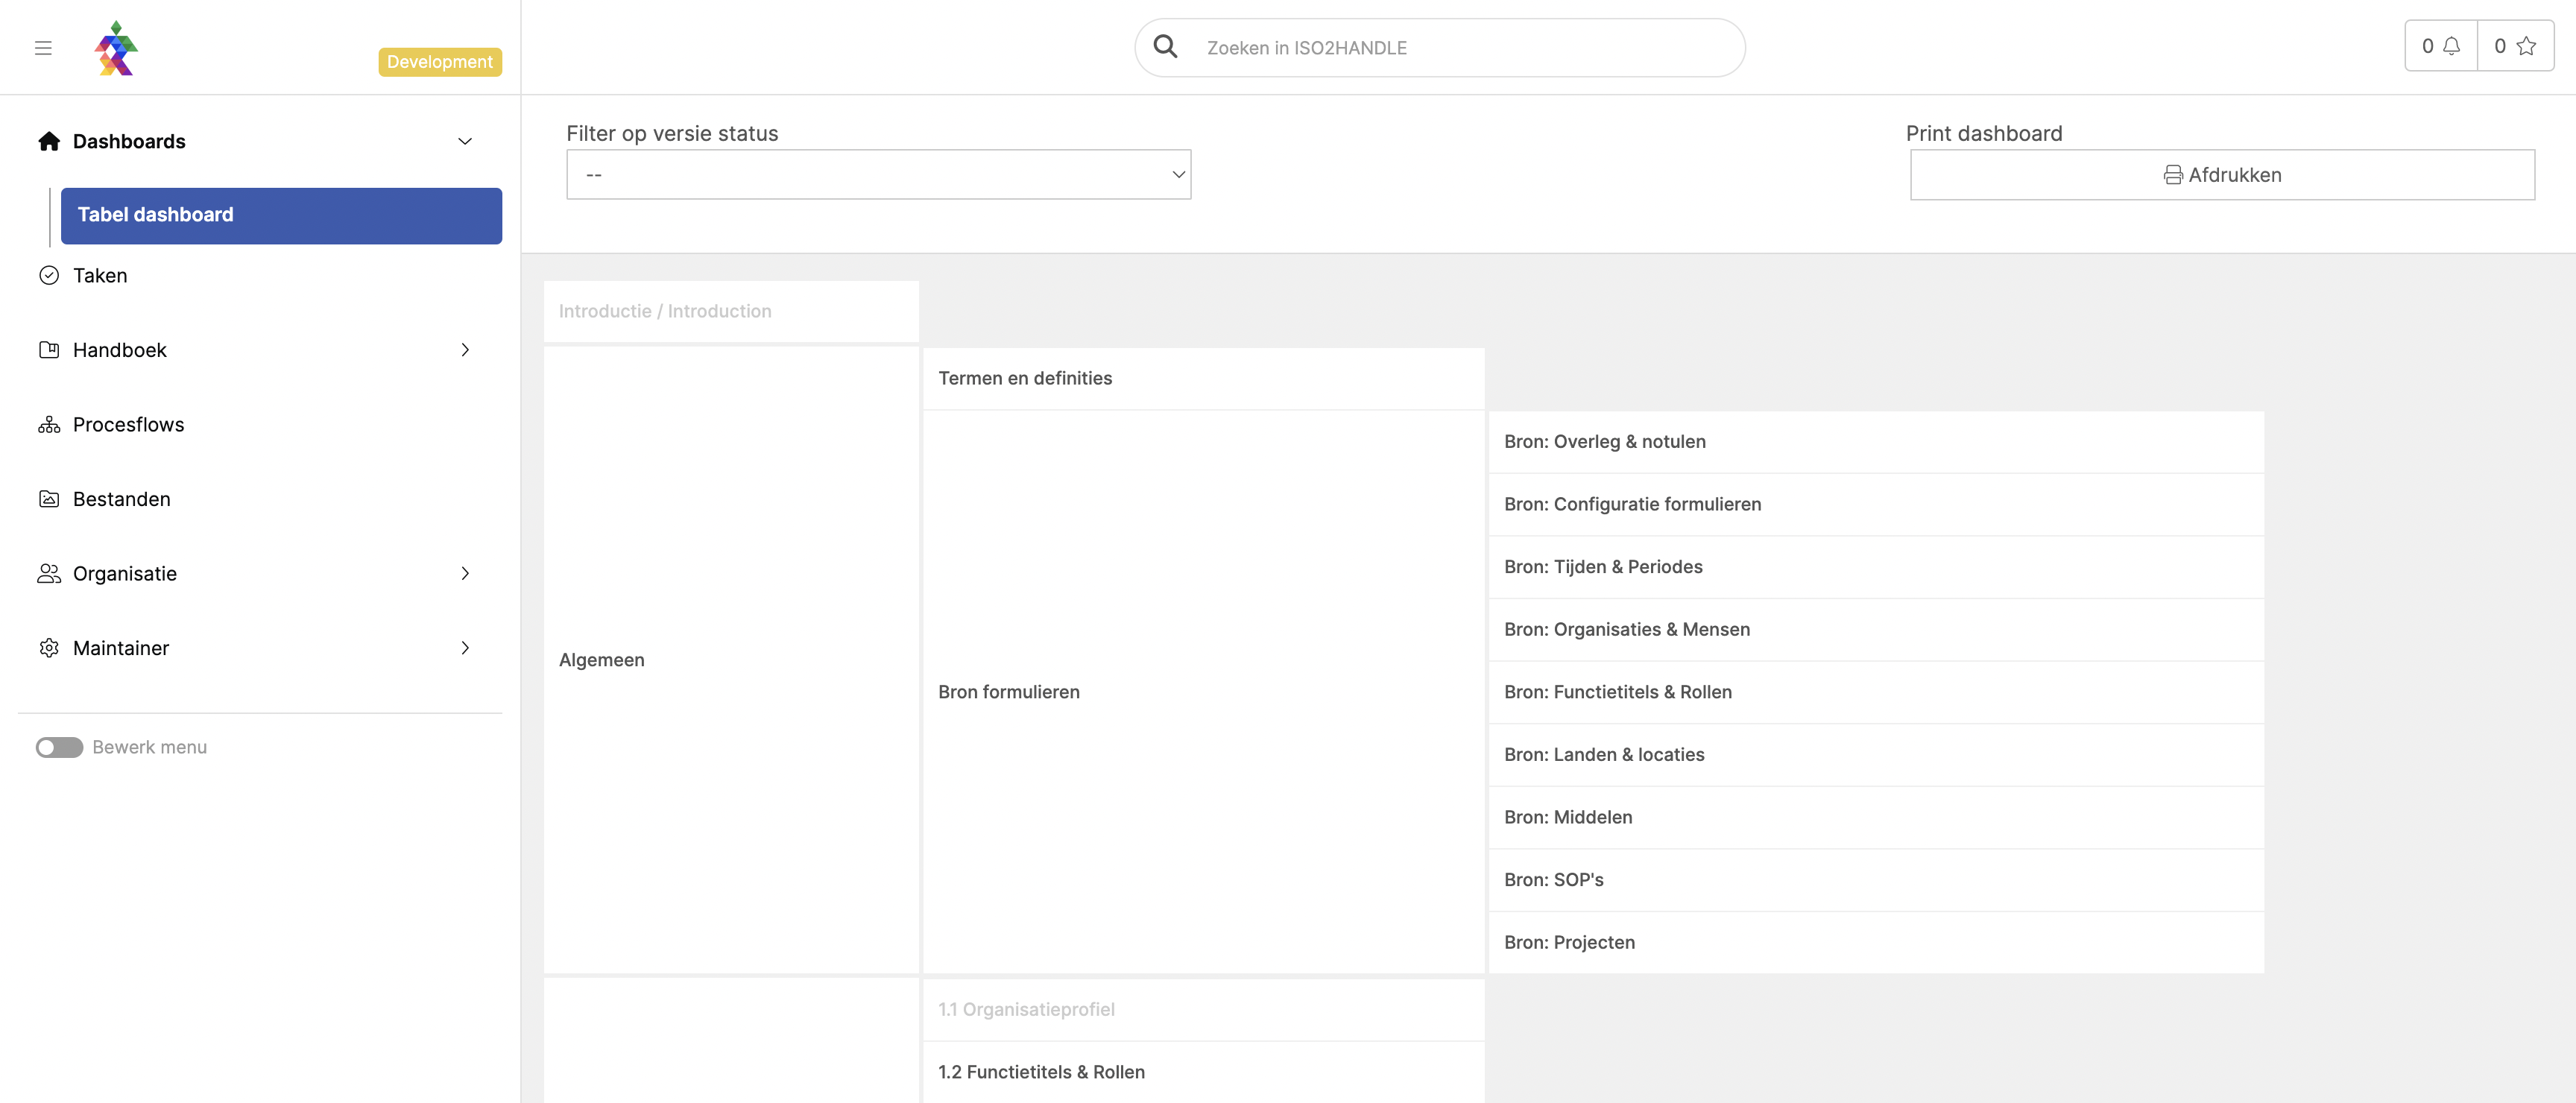Open the Filter op versie status dropdown
This screenshot has width=2576, height=1103.
point(878,175)
